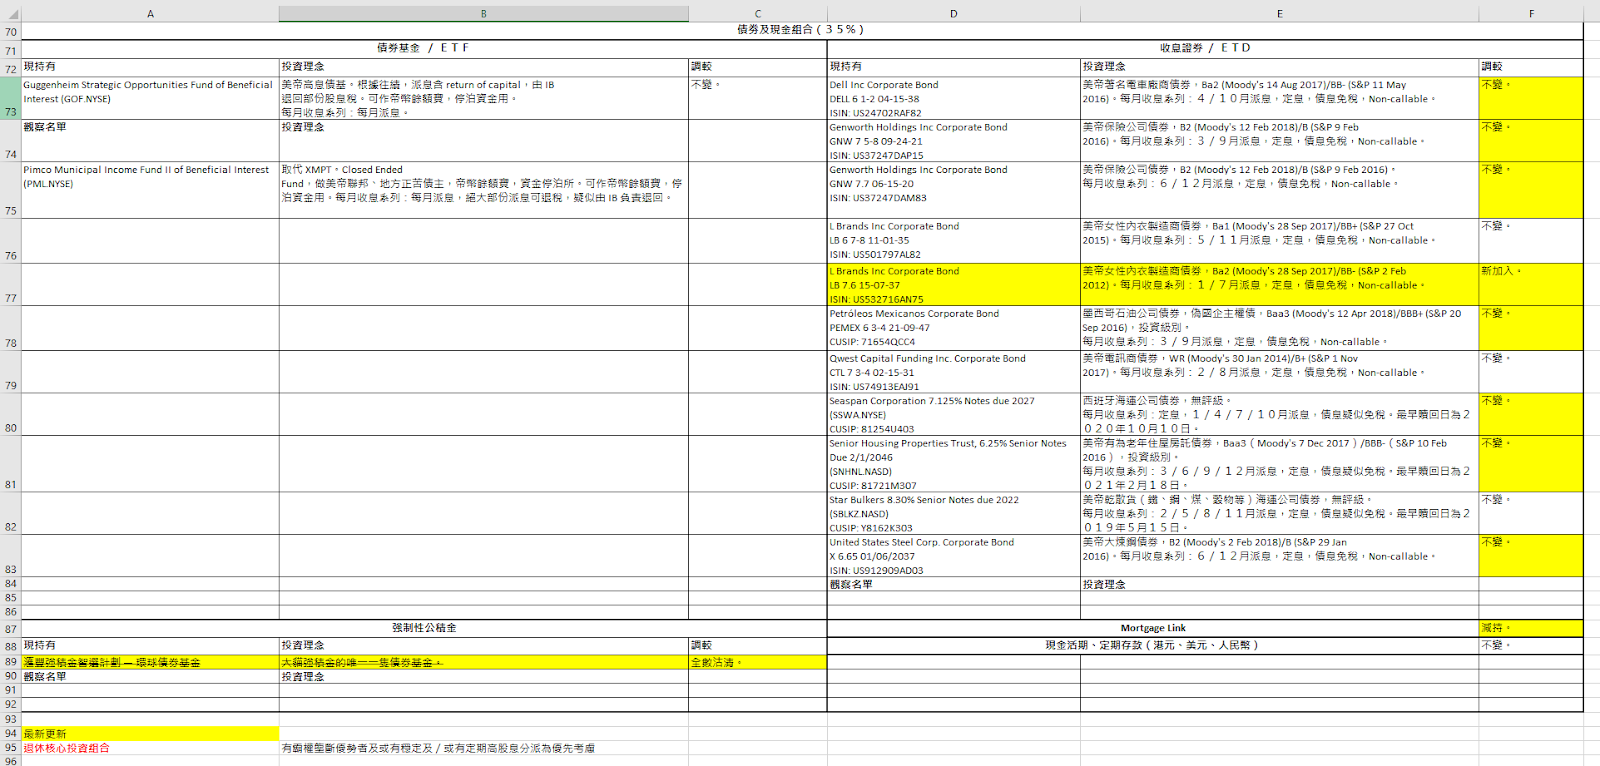The height and width of the screenshot is (766, 1600).
Task: Click the United States Steel Corp. bond cell
Action: [954, 556]
